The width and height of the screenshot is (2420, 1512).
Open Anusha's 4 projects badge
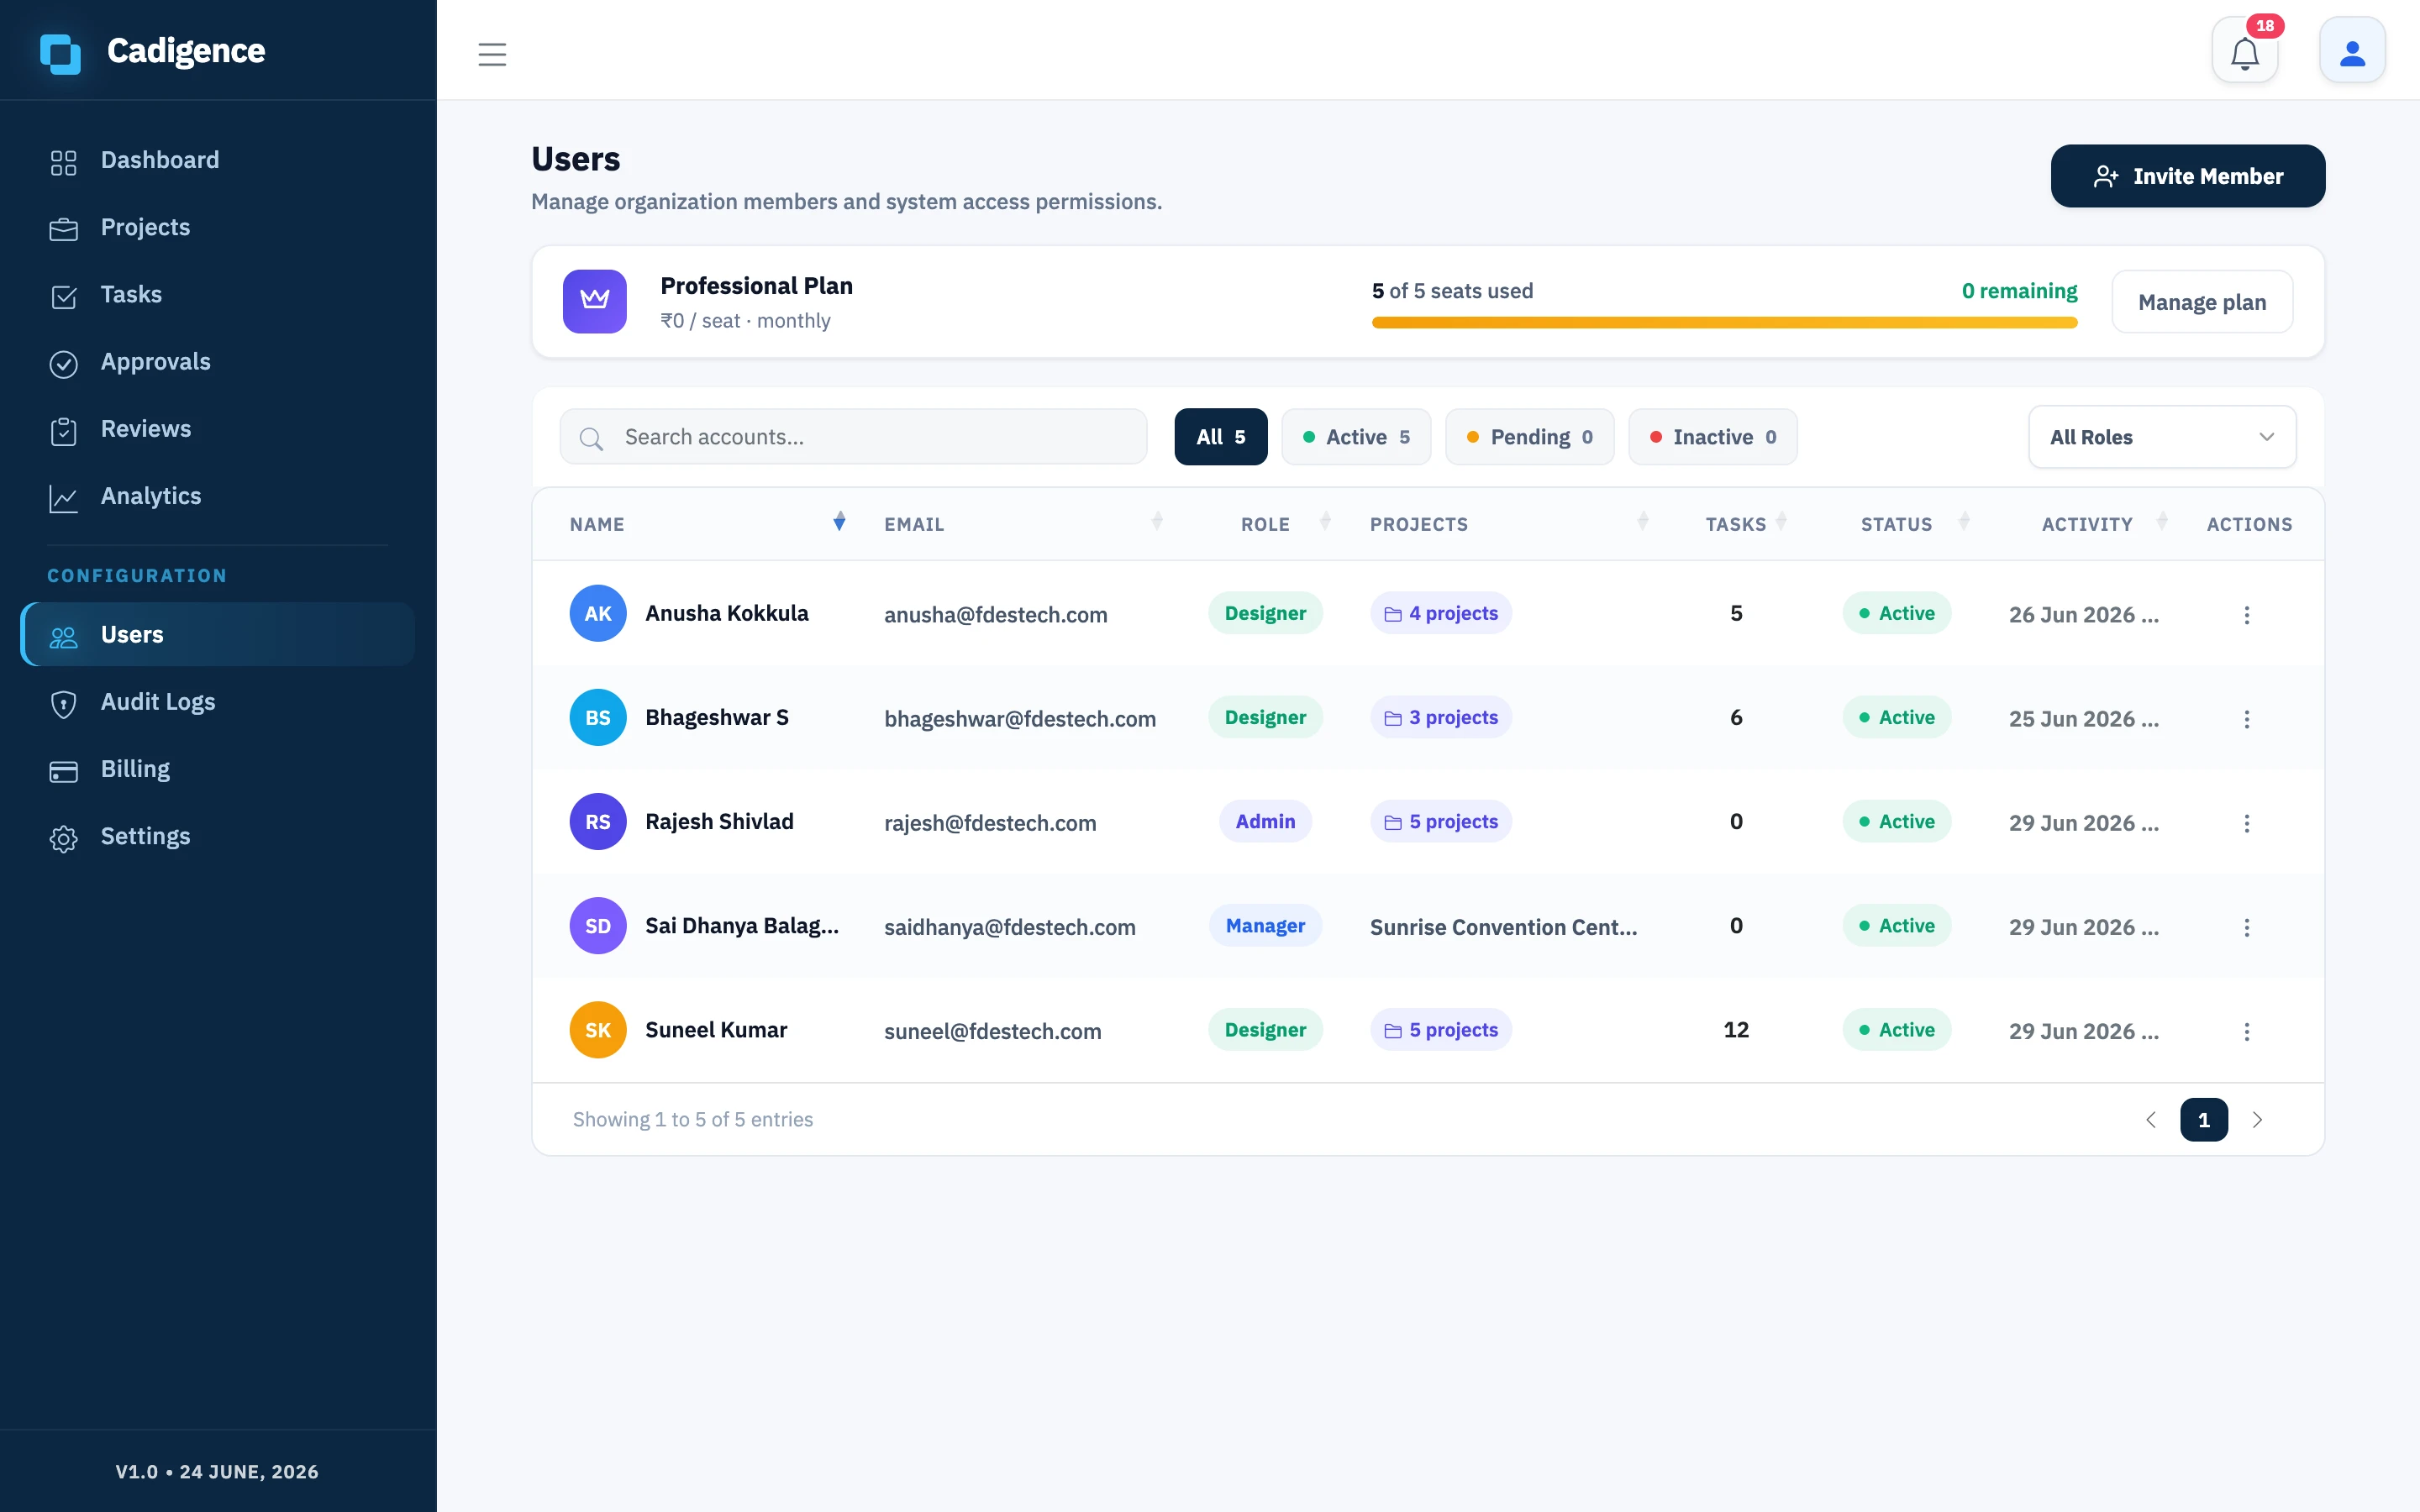1441,613
